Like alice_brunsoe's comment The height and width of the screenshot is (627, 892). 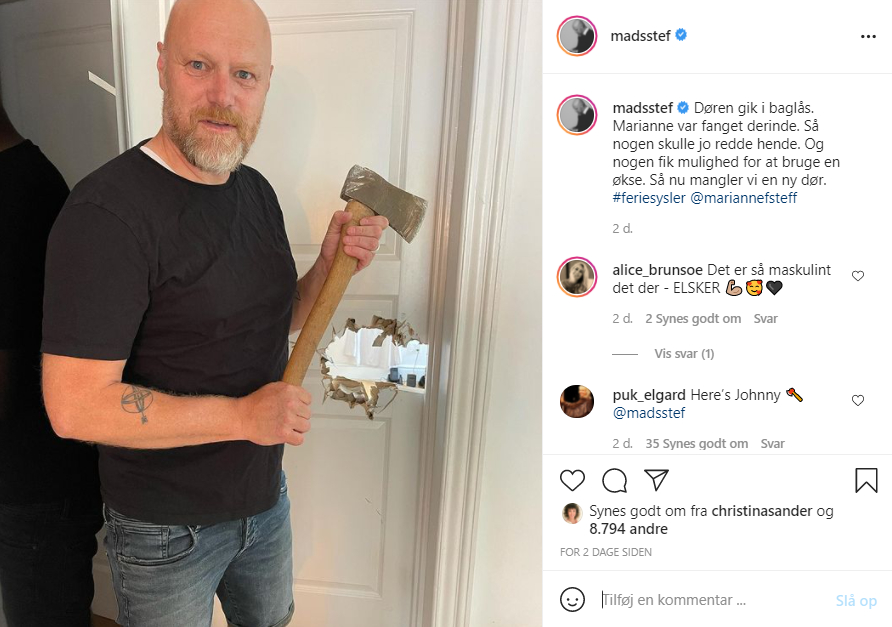(x=858, y=276)
